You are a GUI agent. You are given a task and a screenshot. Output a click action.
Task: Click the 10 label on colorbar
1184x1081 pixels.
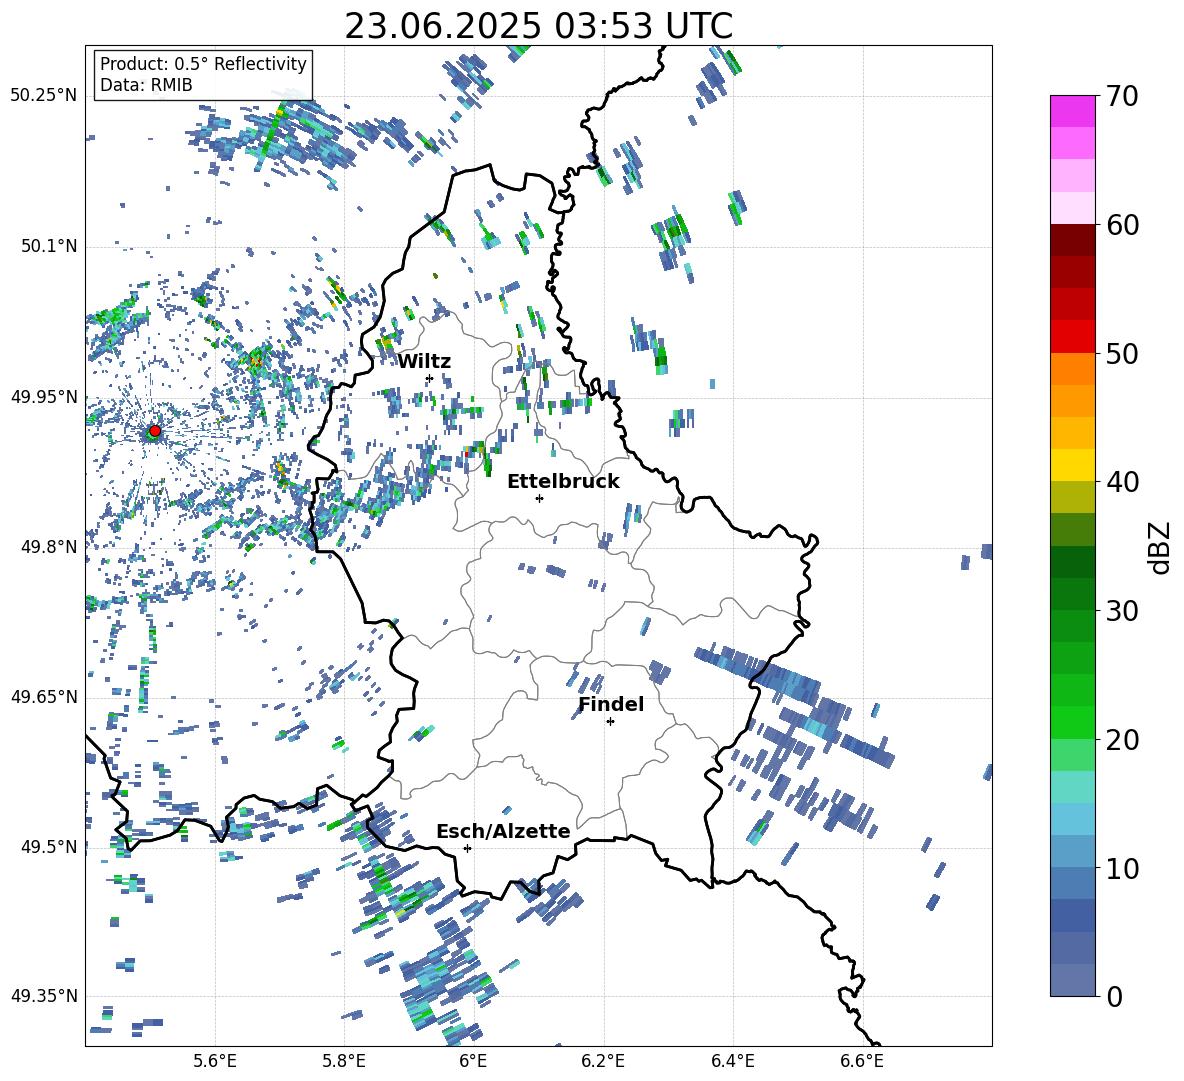1121,868
